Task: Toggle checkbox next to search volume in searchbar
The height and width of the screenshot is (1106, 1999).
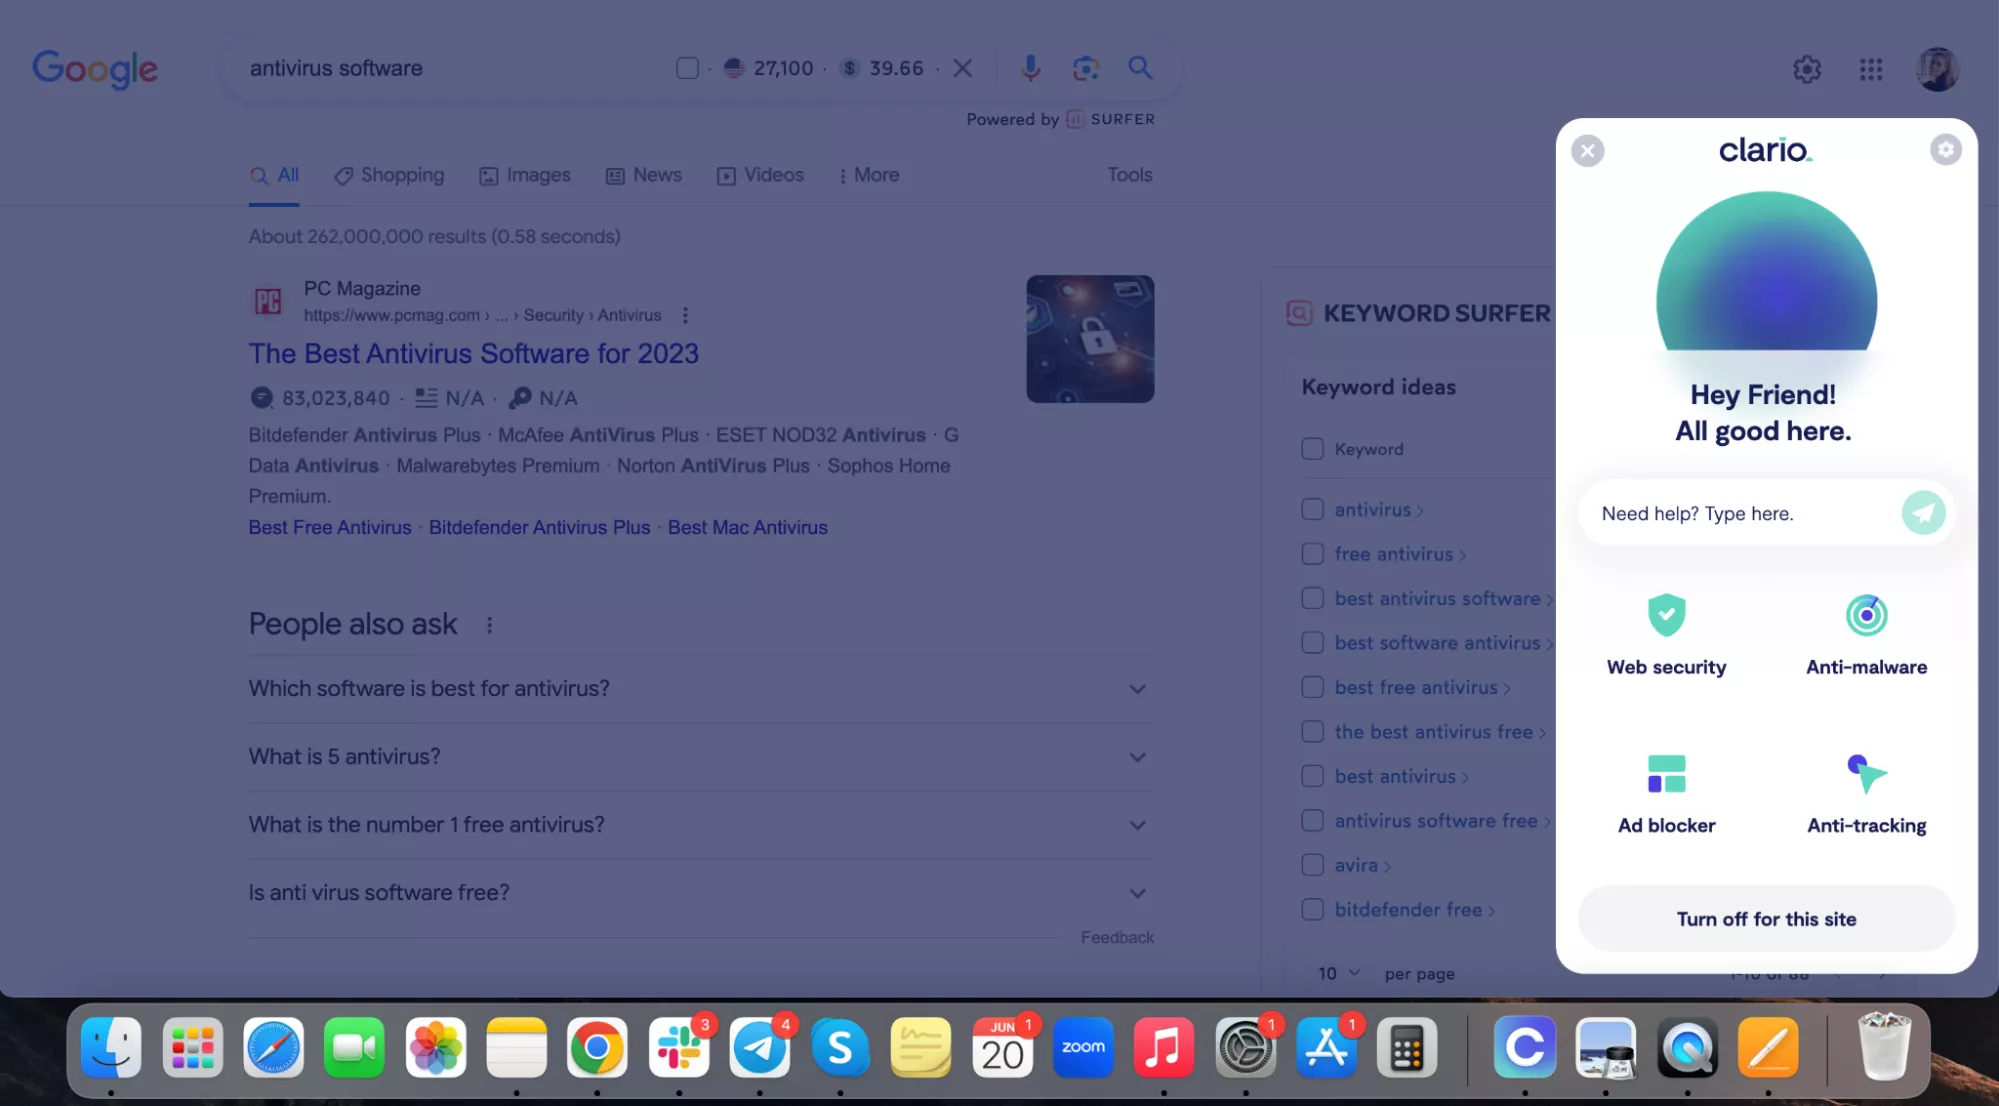Action: (x=687, y=68)
